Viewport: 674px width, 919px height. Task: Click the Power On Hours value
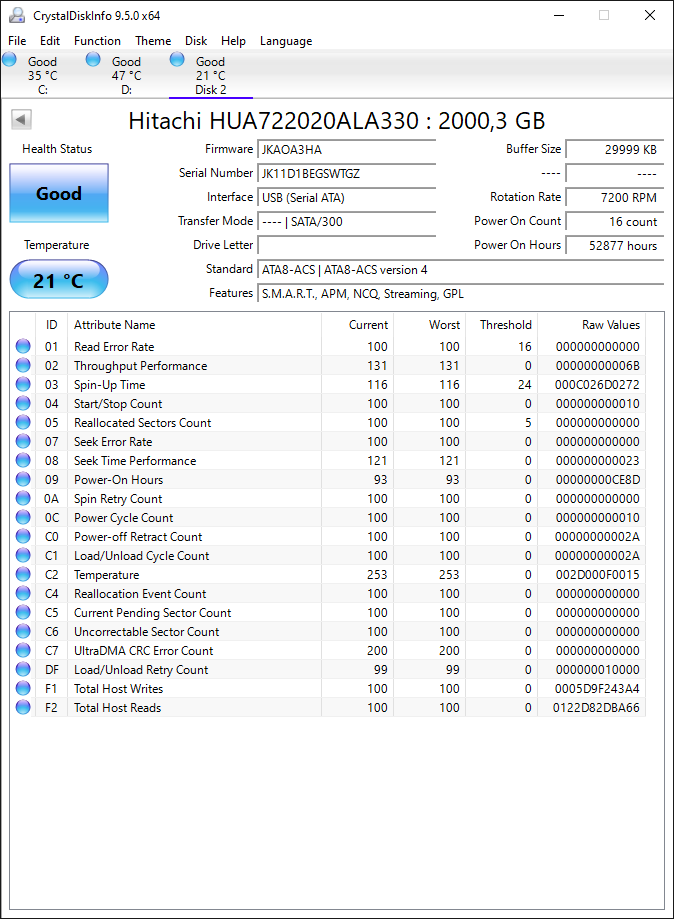point(615,246)
